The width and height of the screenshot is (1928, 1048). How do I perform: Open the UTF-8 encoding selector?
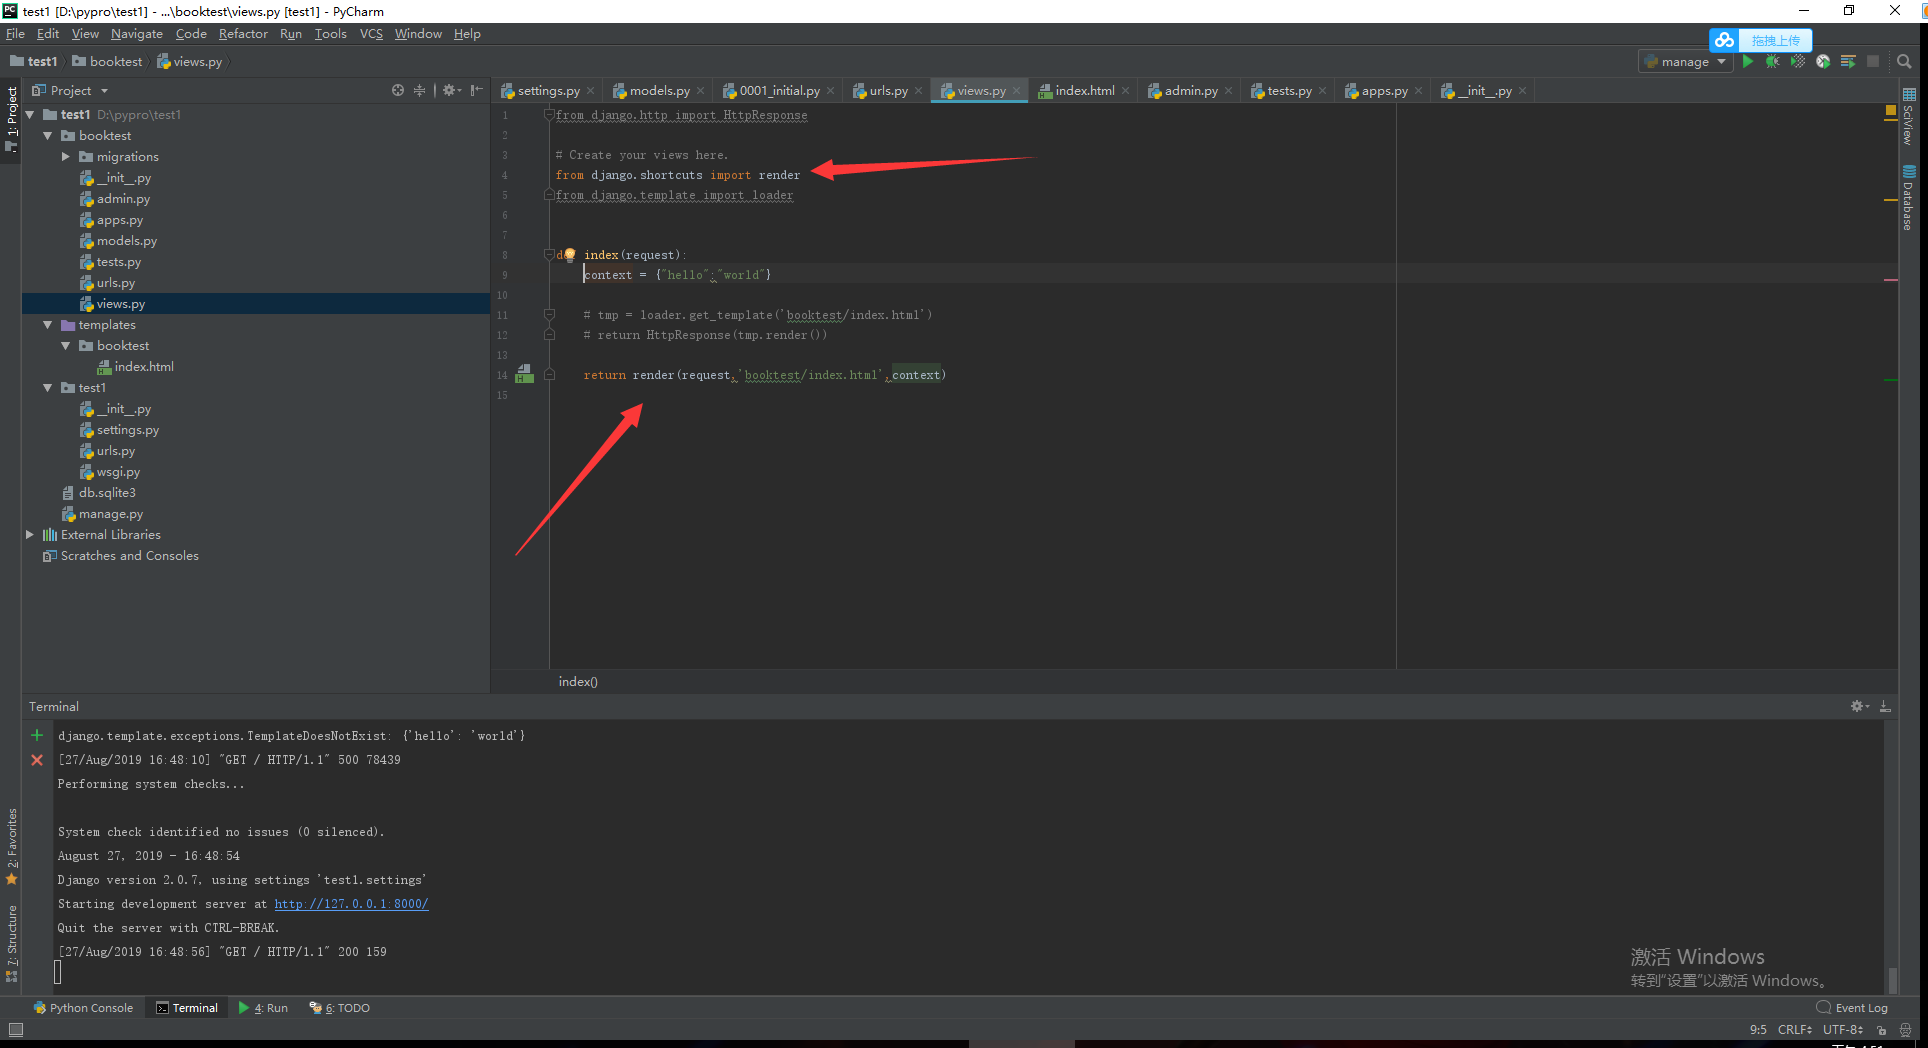pyautogui.click(x=1843, y=1029)
